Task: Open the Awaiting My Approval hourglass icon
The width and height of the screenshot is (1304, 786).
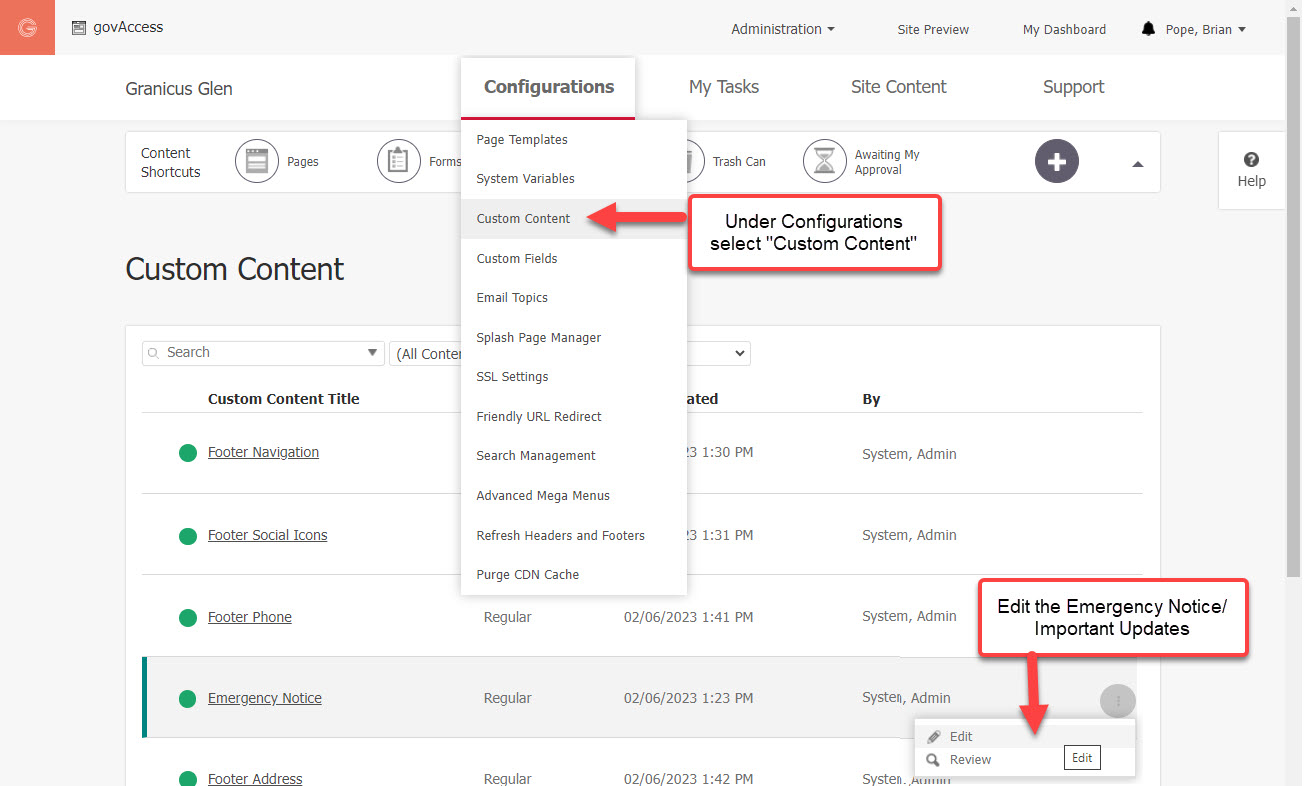Action: (825, 161)
